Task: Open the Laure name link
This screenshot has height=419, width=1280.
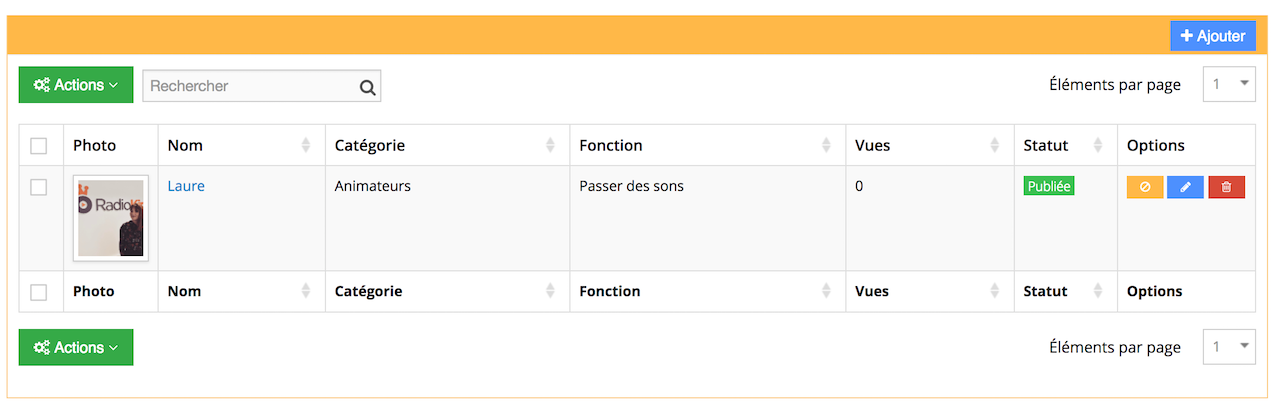Action: tap(186, 186)
